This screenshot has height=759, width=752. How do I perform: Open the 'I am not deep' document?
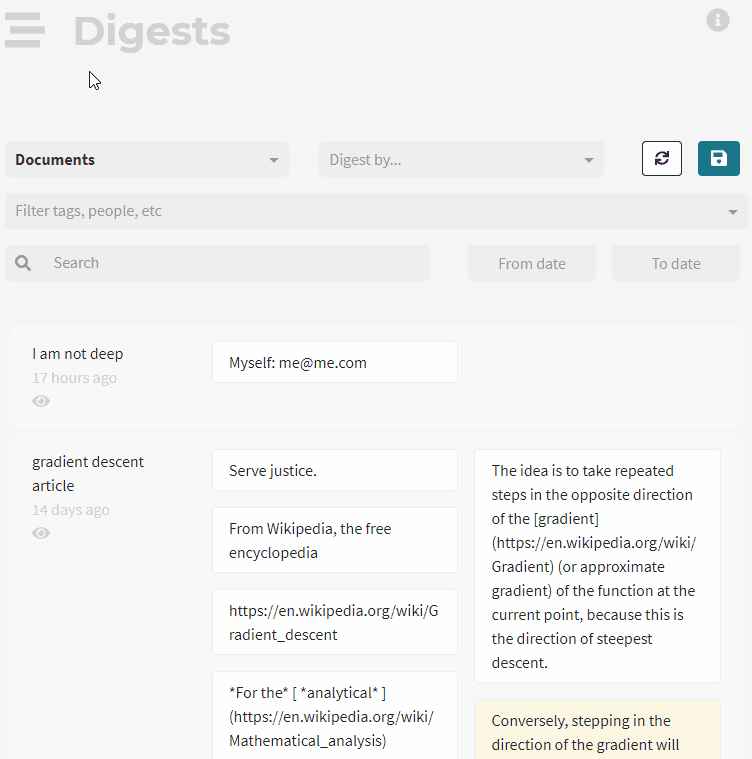78,354
